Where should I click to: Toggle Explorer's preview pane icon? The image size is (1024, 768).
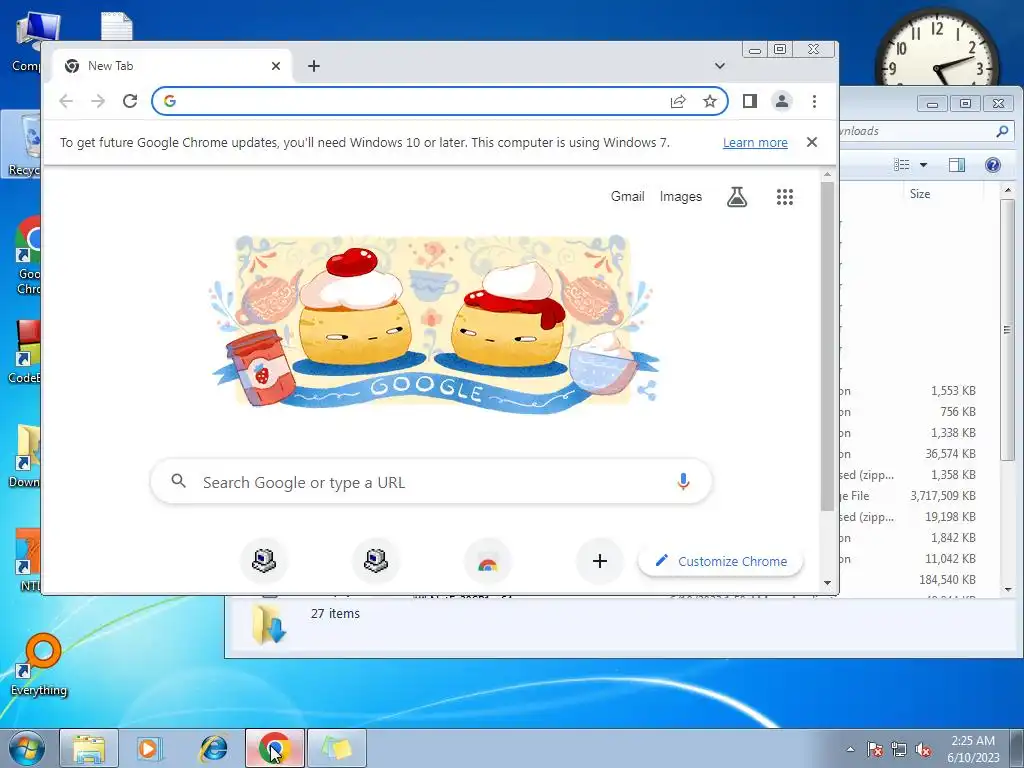coord(957,165)
